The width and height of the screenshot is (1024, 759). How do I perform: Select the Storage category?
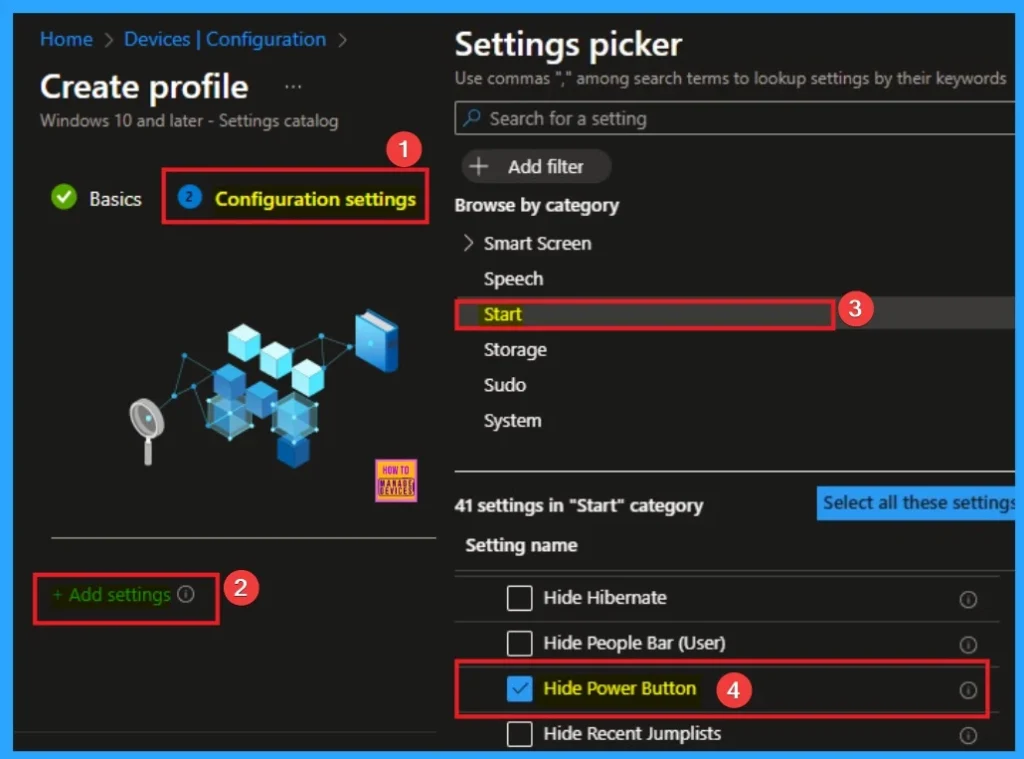tap(515, 350)
